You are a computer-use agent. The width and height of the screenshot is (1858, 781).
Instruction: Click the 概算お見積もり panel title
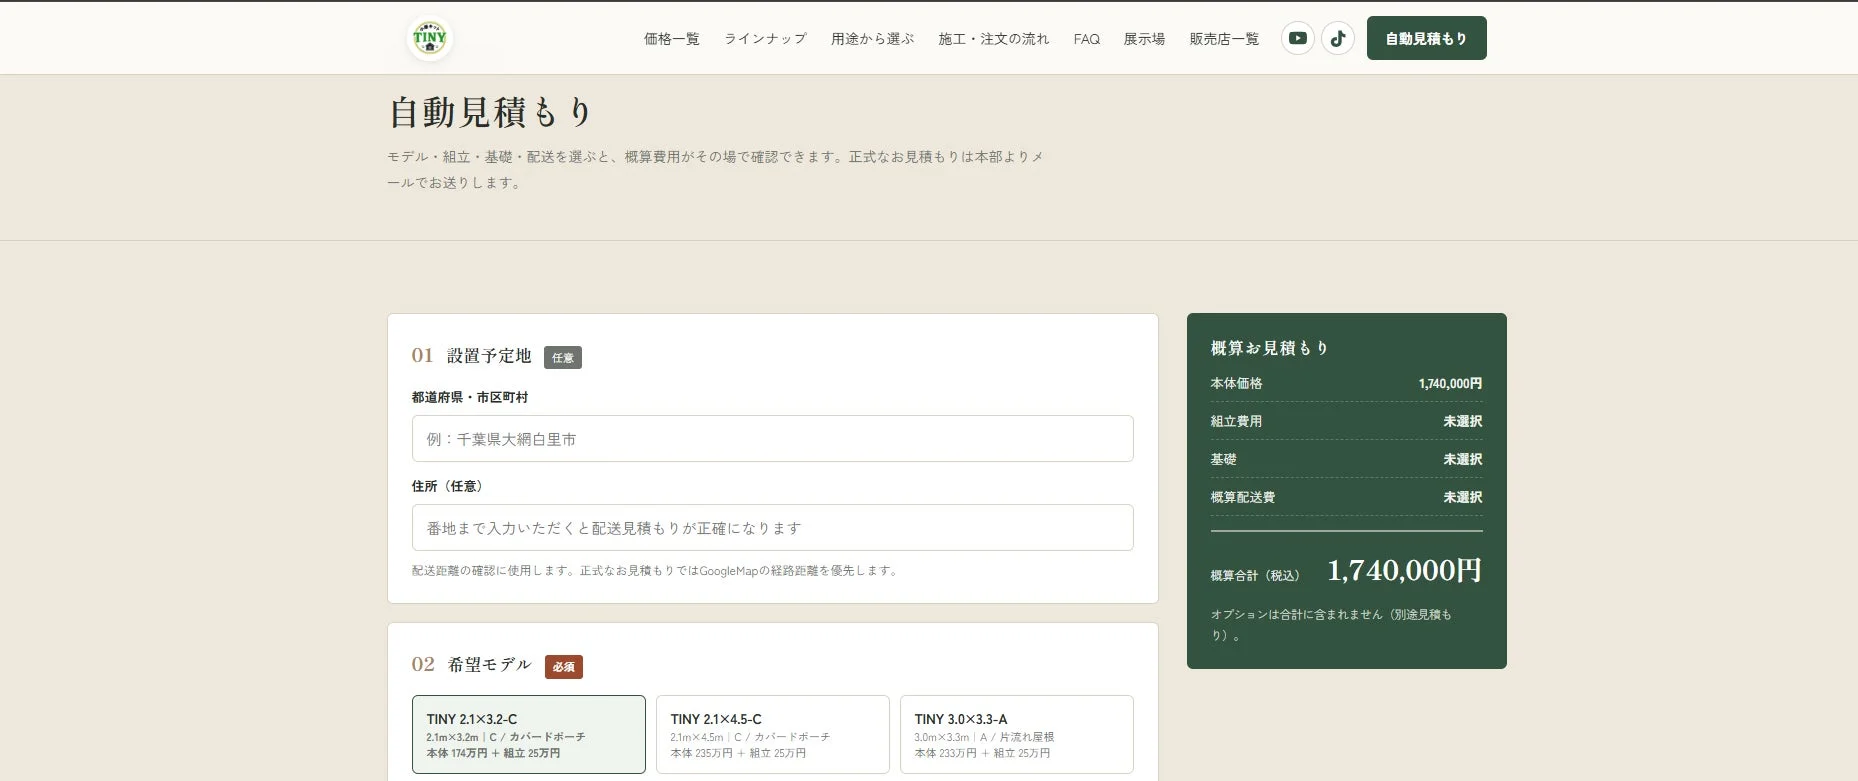pos(1269,348)
